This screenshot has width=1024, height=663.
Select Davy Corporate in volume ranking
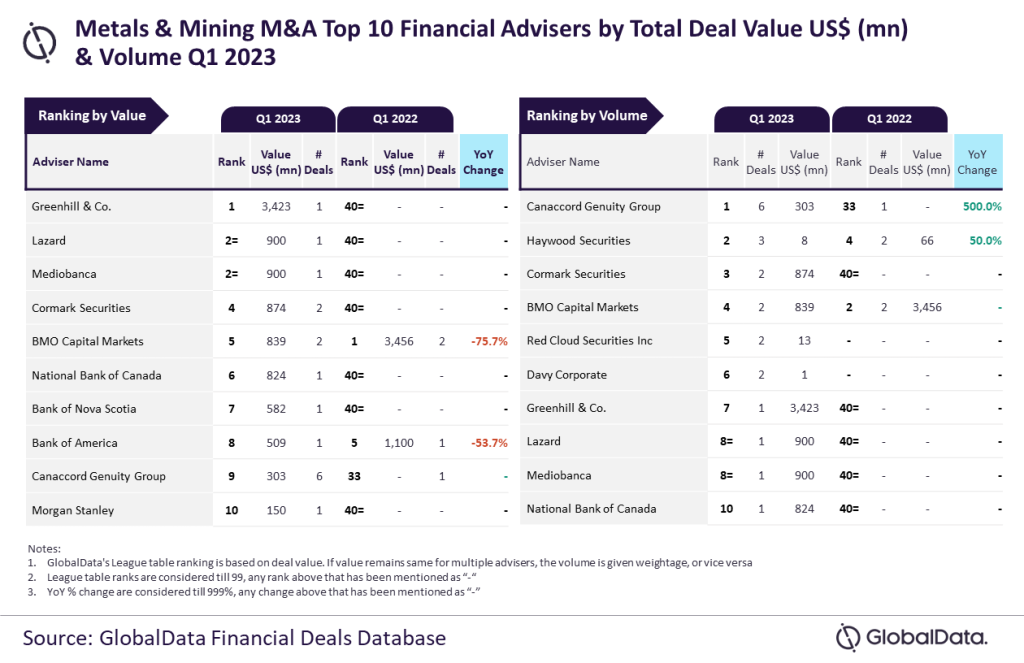pyautogui.click(x=567, y=375)
